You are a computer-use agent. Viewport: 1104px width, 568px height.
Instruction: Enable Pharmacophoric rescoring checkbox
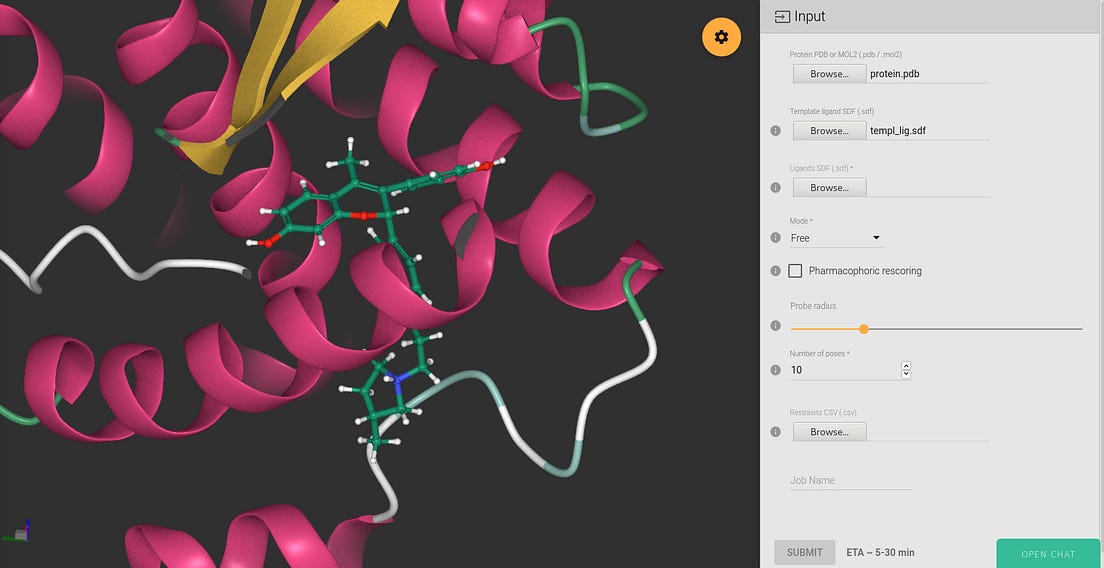[795, 271]
